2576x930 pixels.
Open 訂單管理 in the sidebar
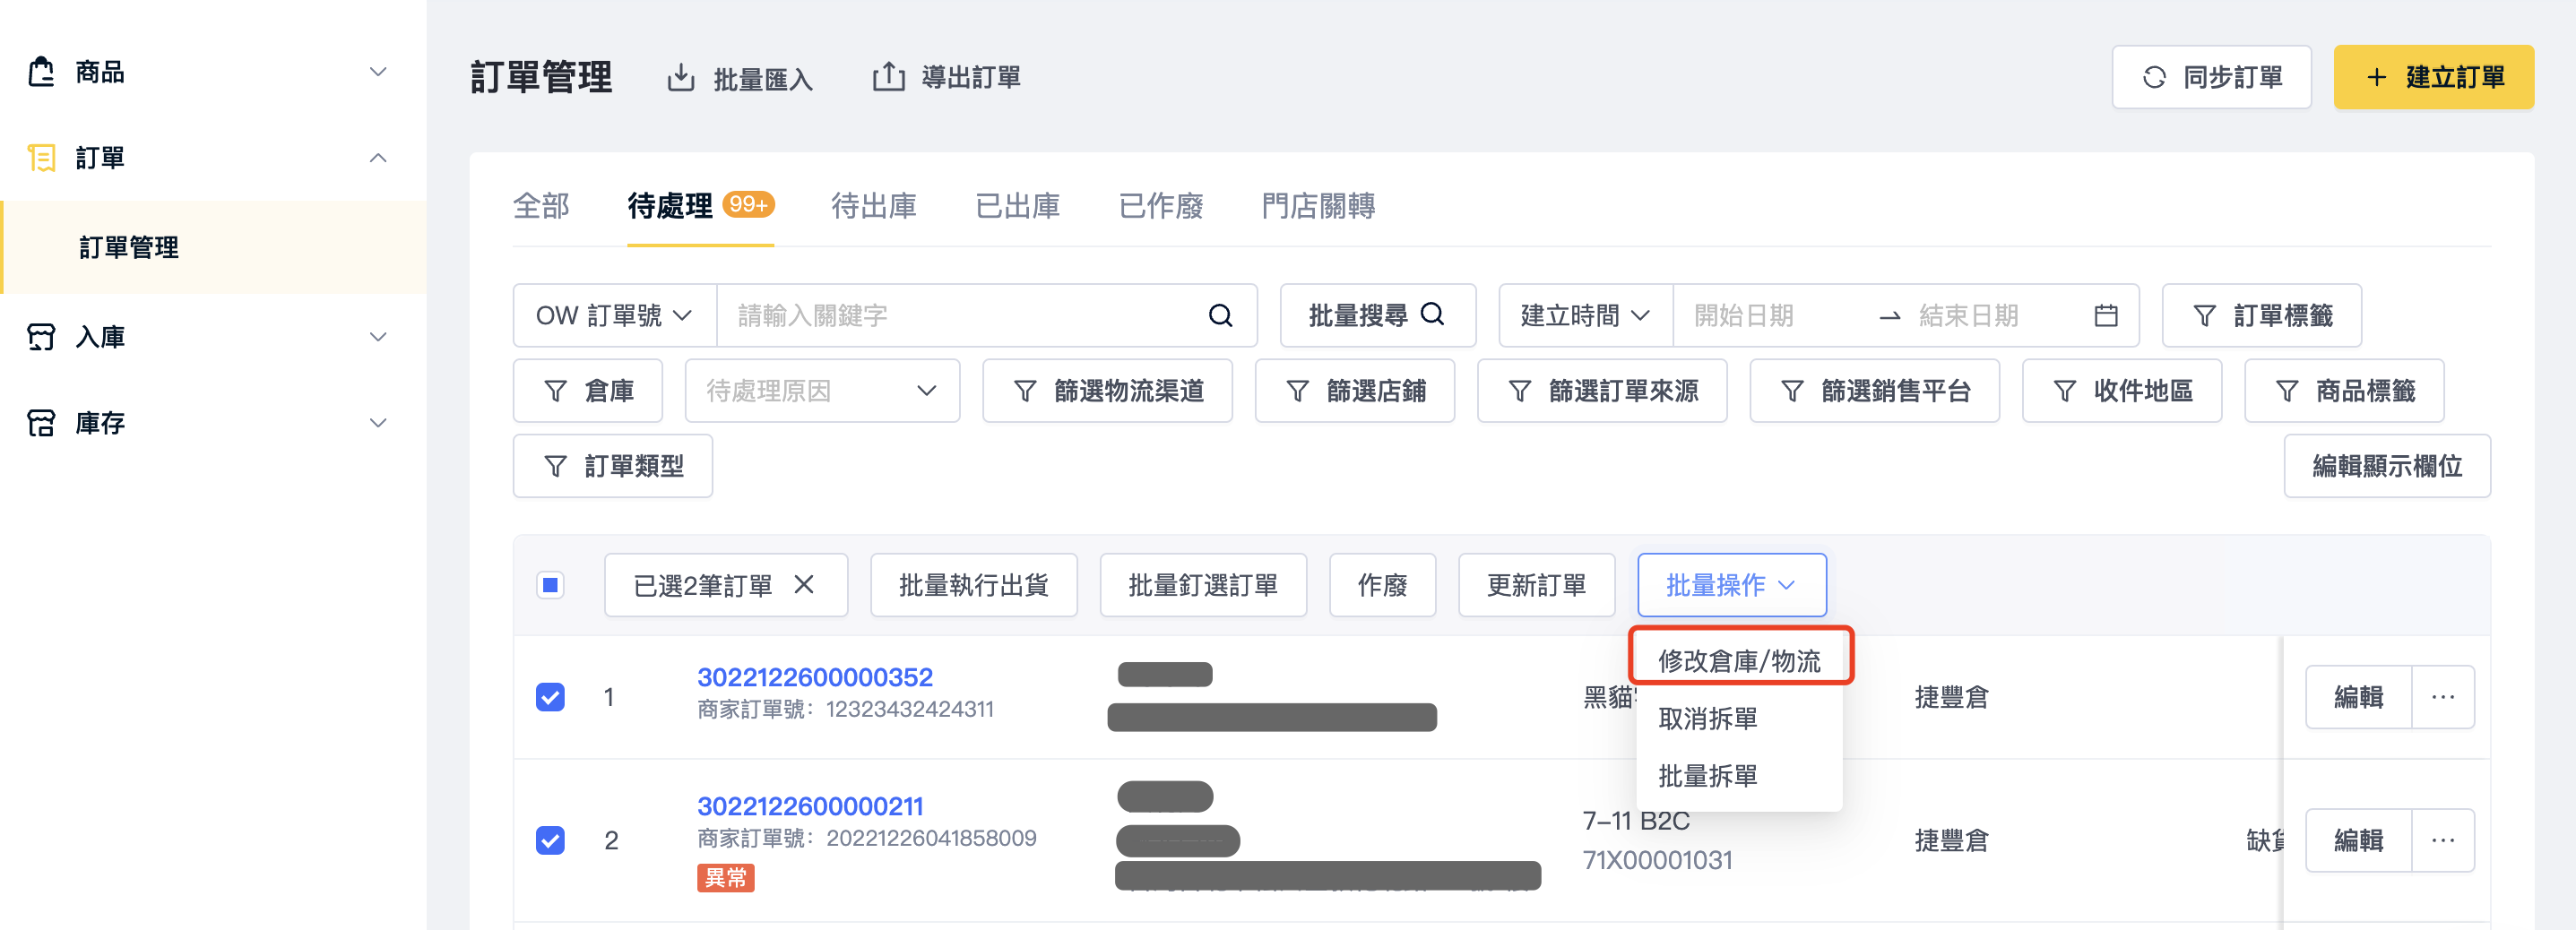pyautogui.click(x=214, y=247)
